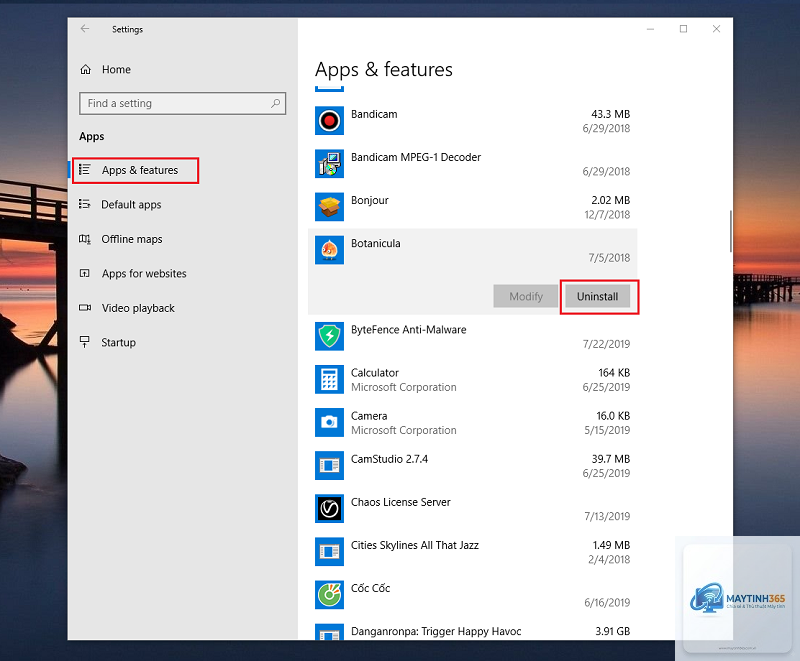Close the Settings window

[716, 29]
